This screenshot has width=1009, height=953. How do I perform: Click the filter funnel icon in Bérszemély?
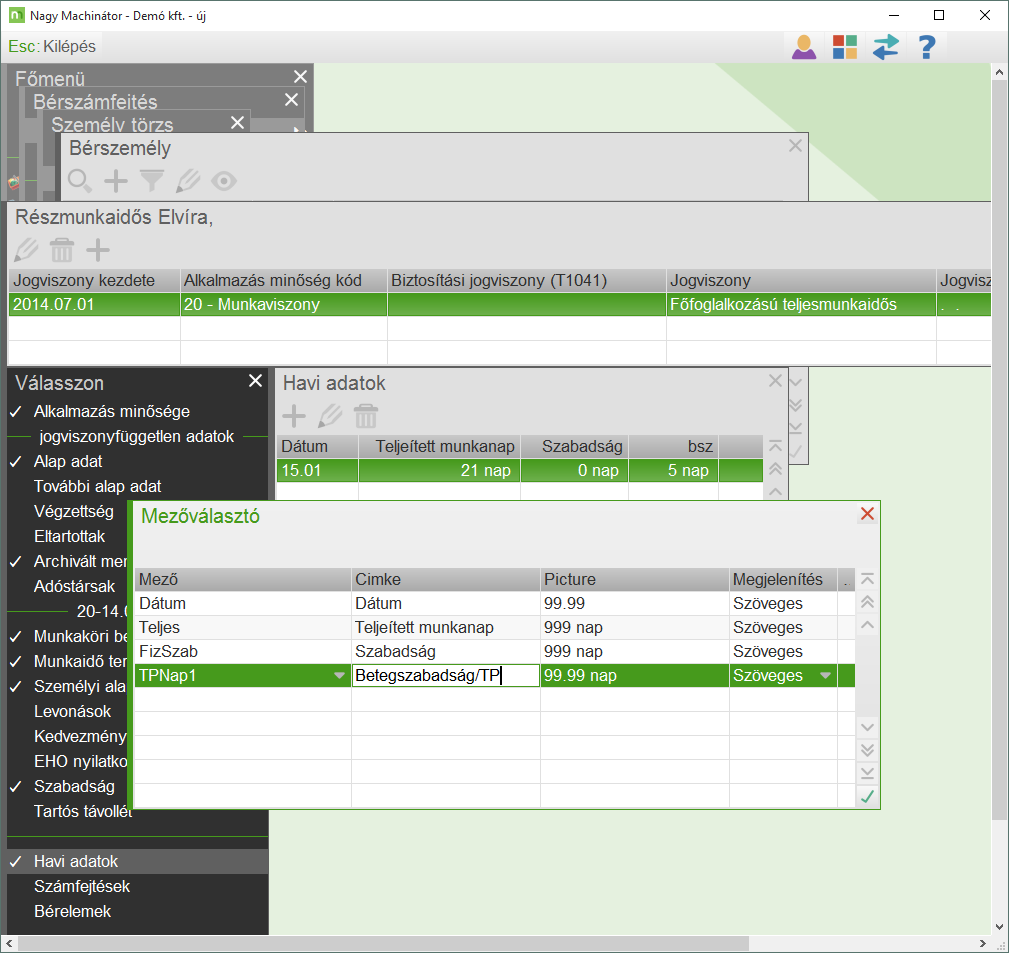[152, 181]
